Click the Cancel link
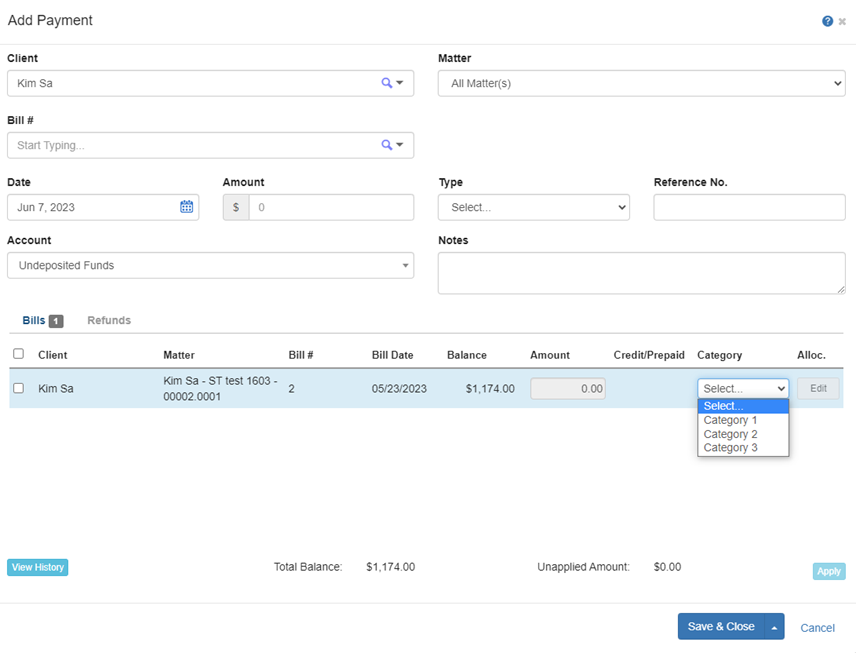This screenshot has width=856, height=653. tap(817, 628)
